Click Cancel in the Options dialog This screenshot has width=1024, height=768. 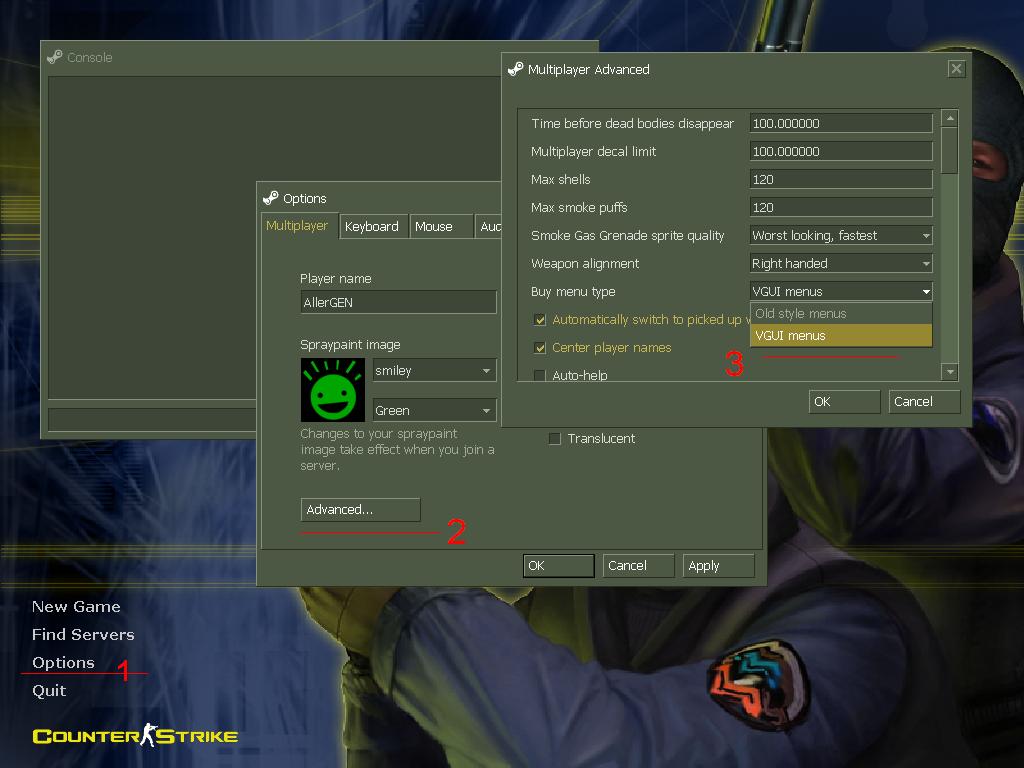(638, 566)
